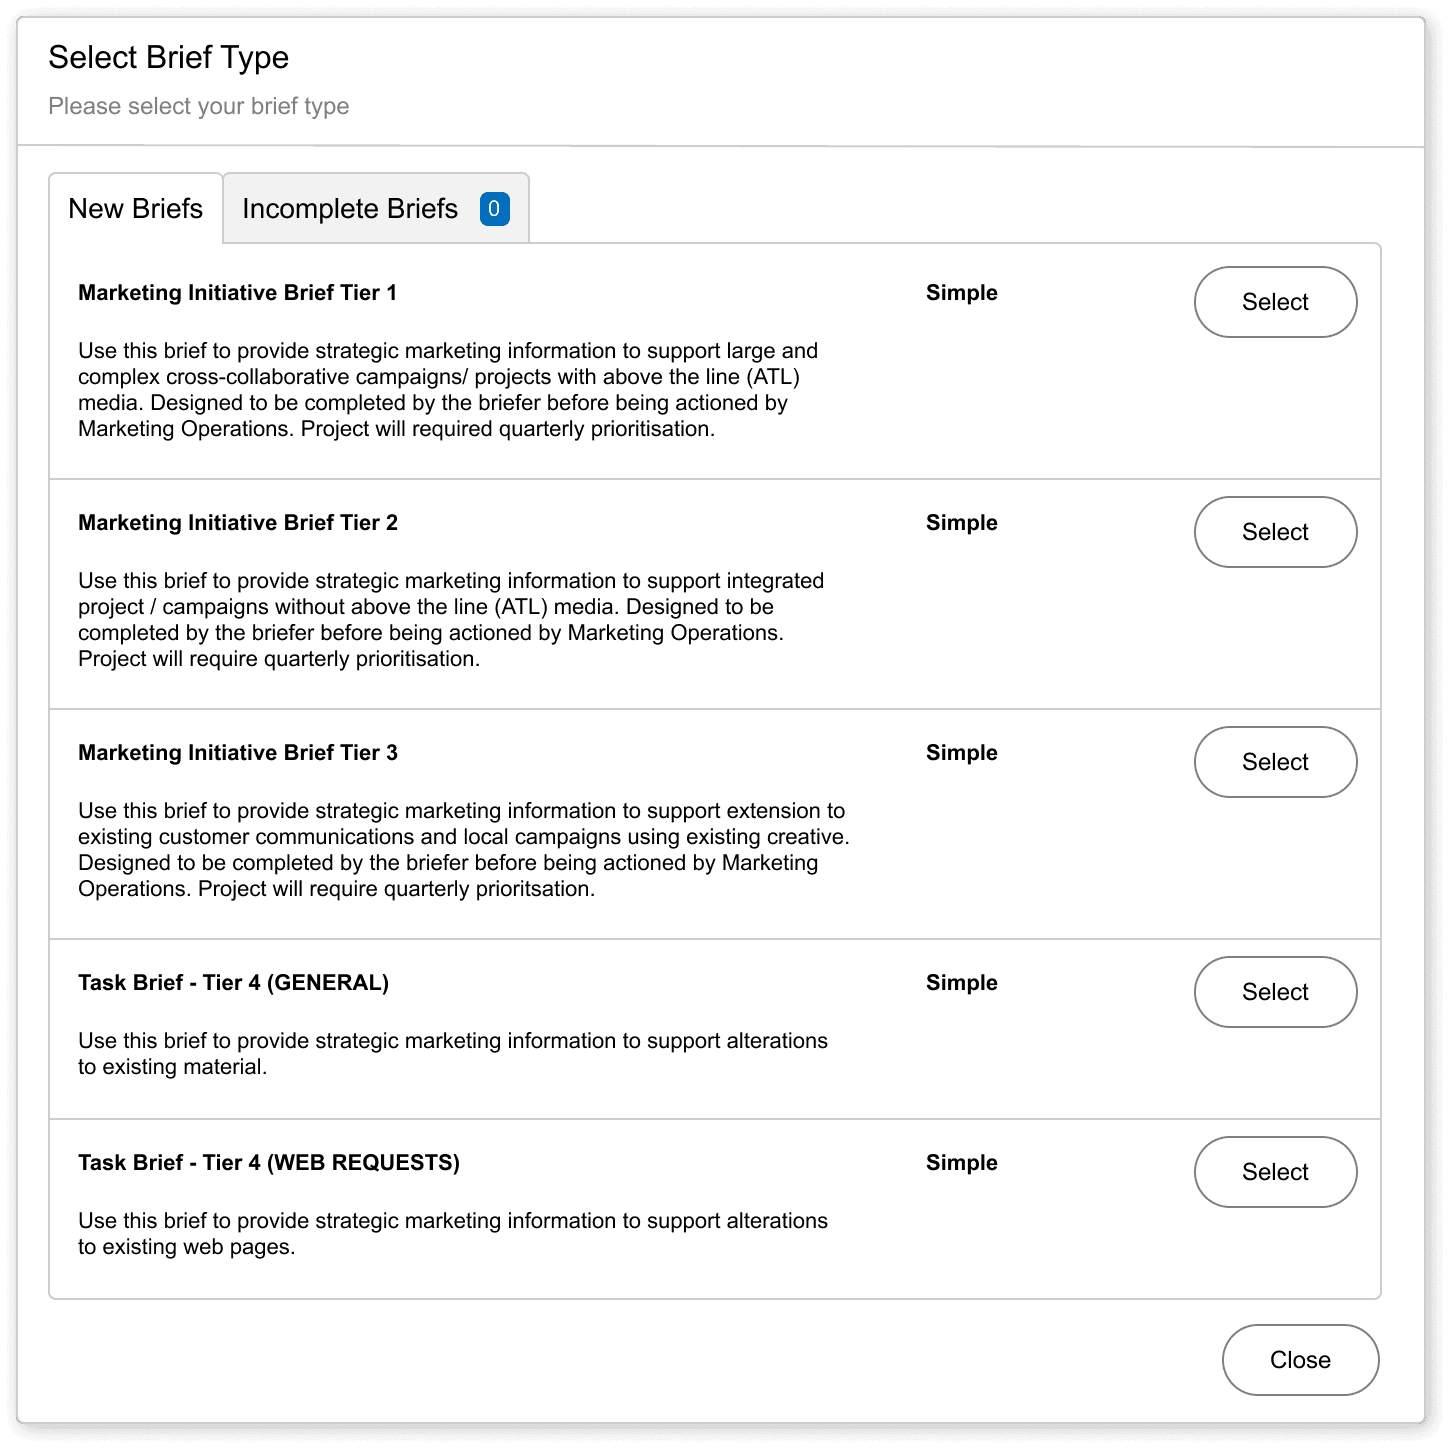The image size is (1450, 1448).
Task: Click the Marketing Initiative Brief Tier 1 title
Action: 237,292
